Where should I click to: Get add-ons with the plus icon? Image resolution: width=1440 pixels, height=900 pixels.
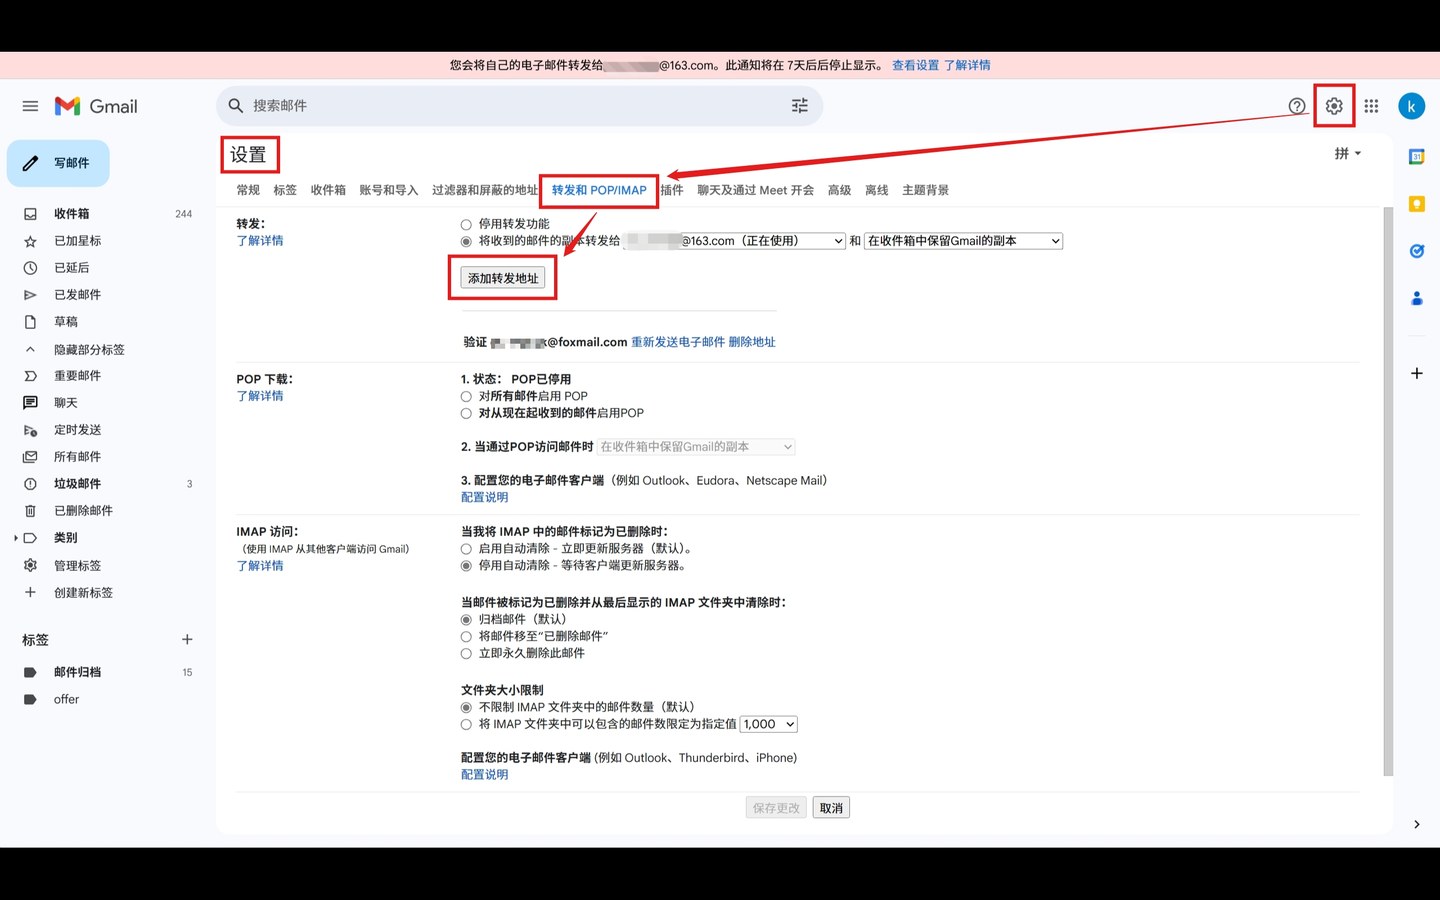tap(1416, 373)
